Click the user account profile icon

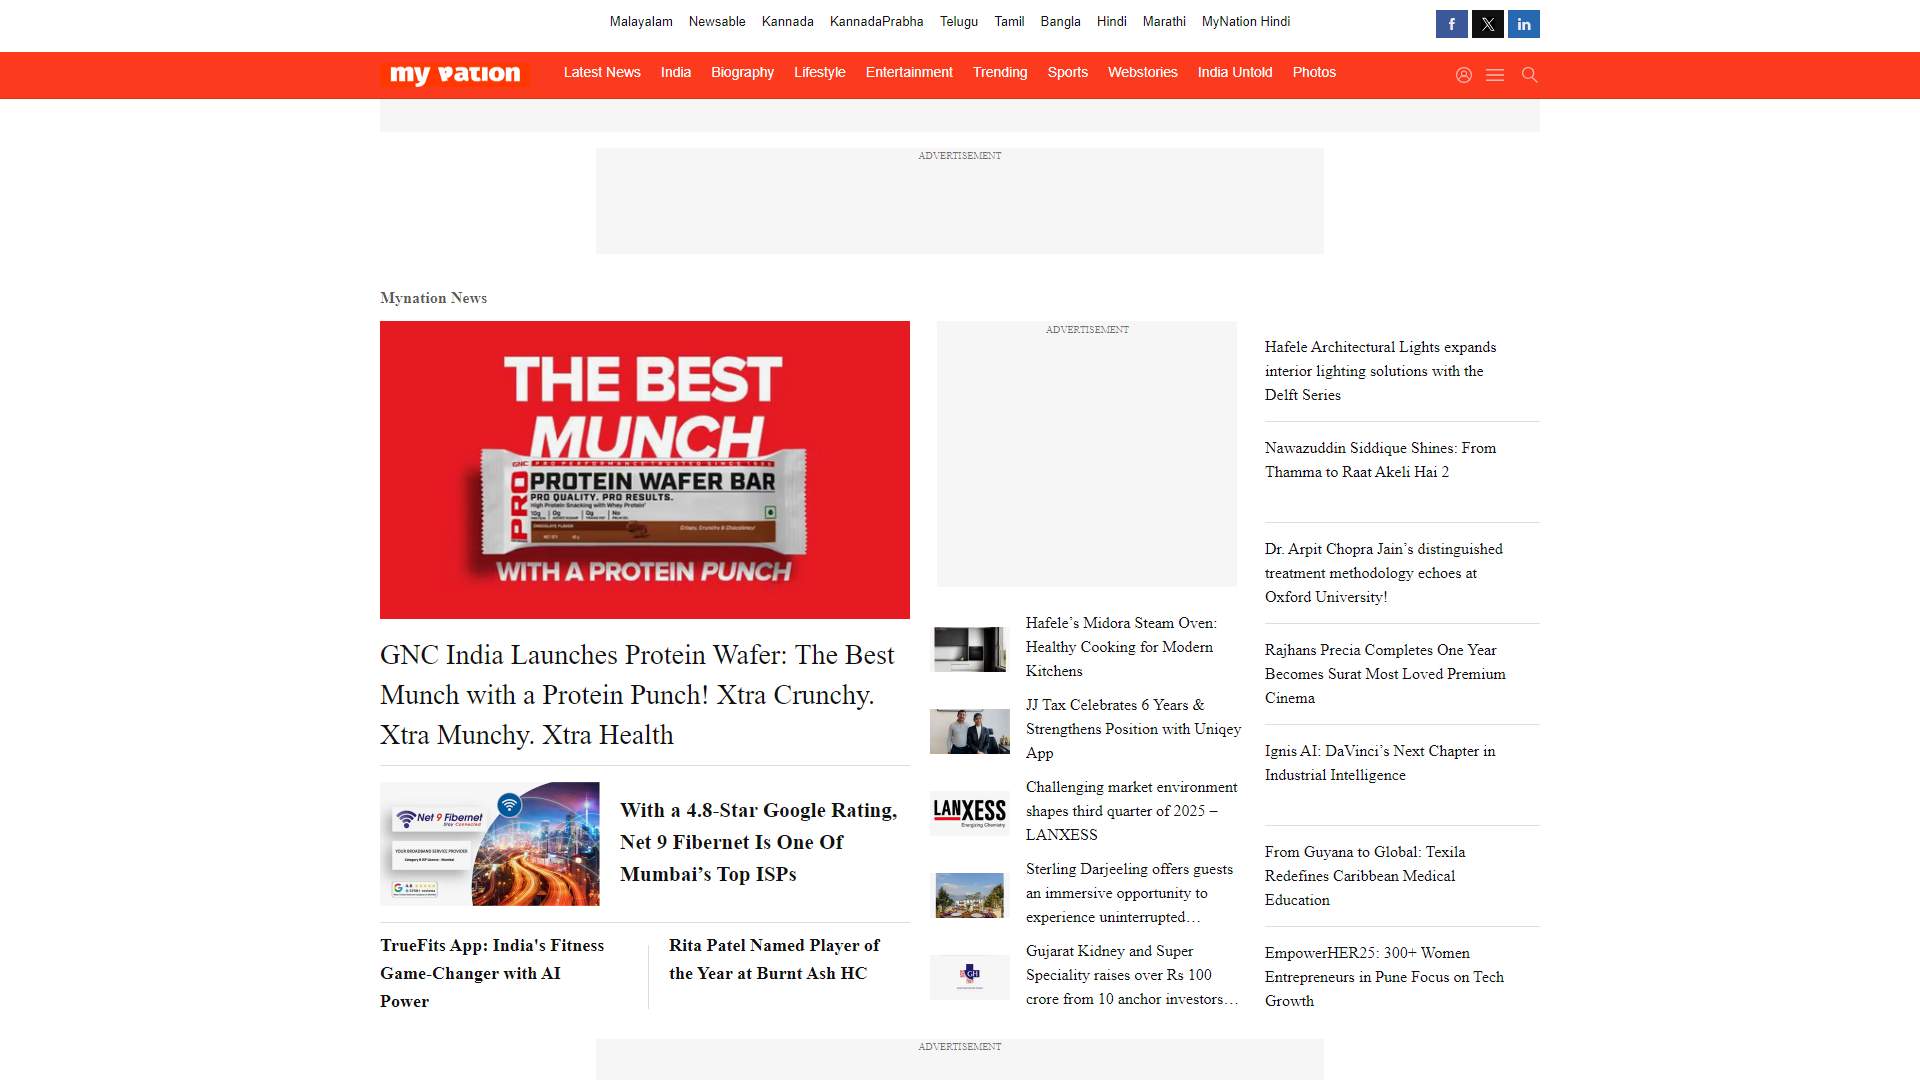click(x=1463, y=75)
